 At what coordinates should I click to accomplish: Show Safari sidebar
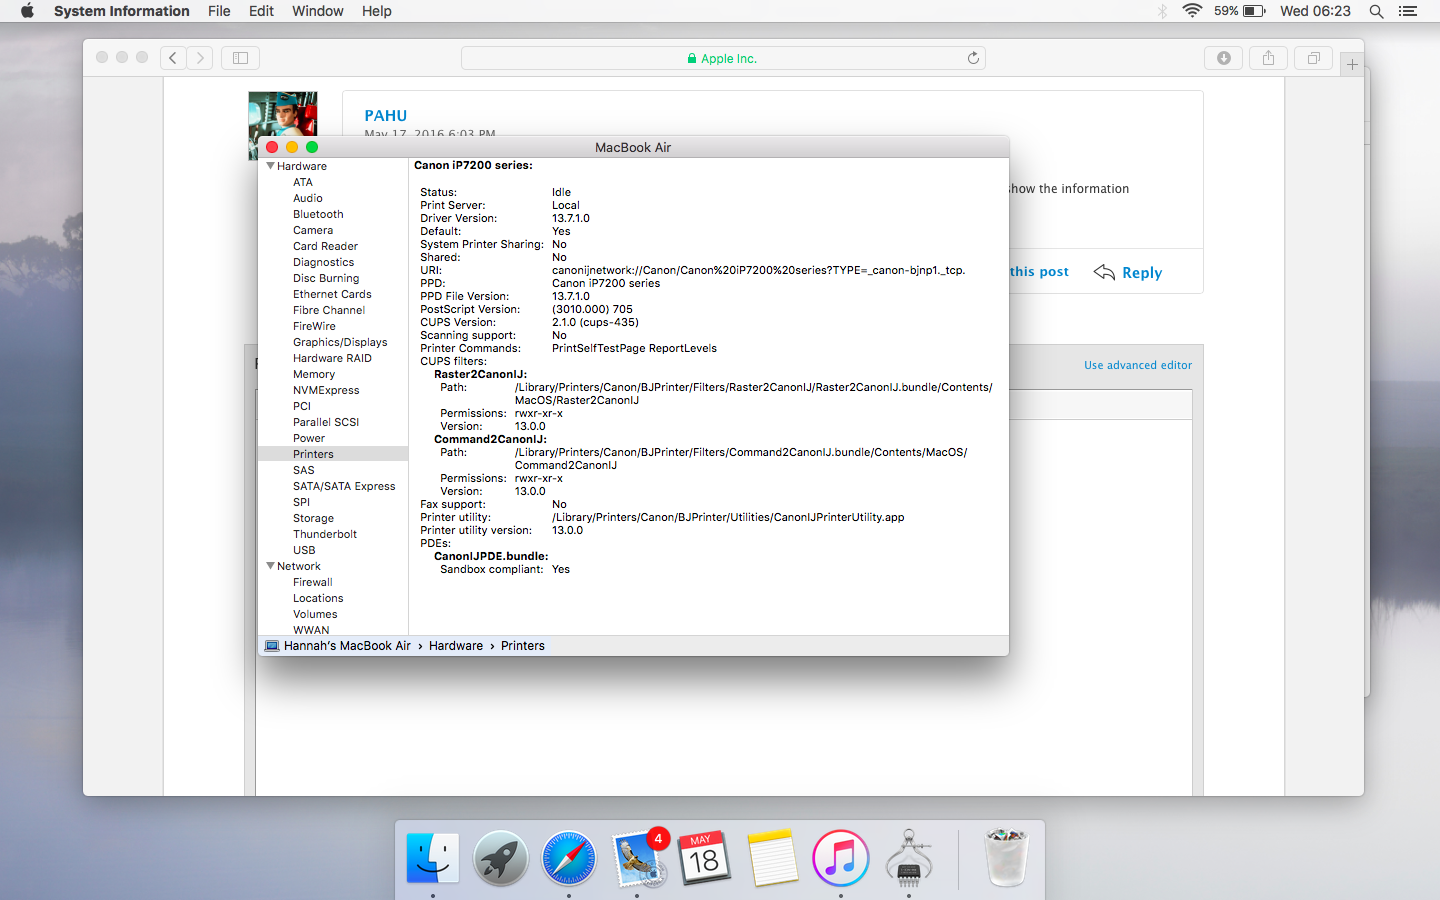pos(240,58)
